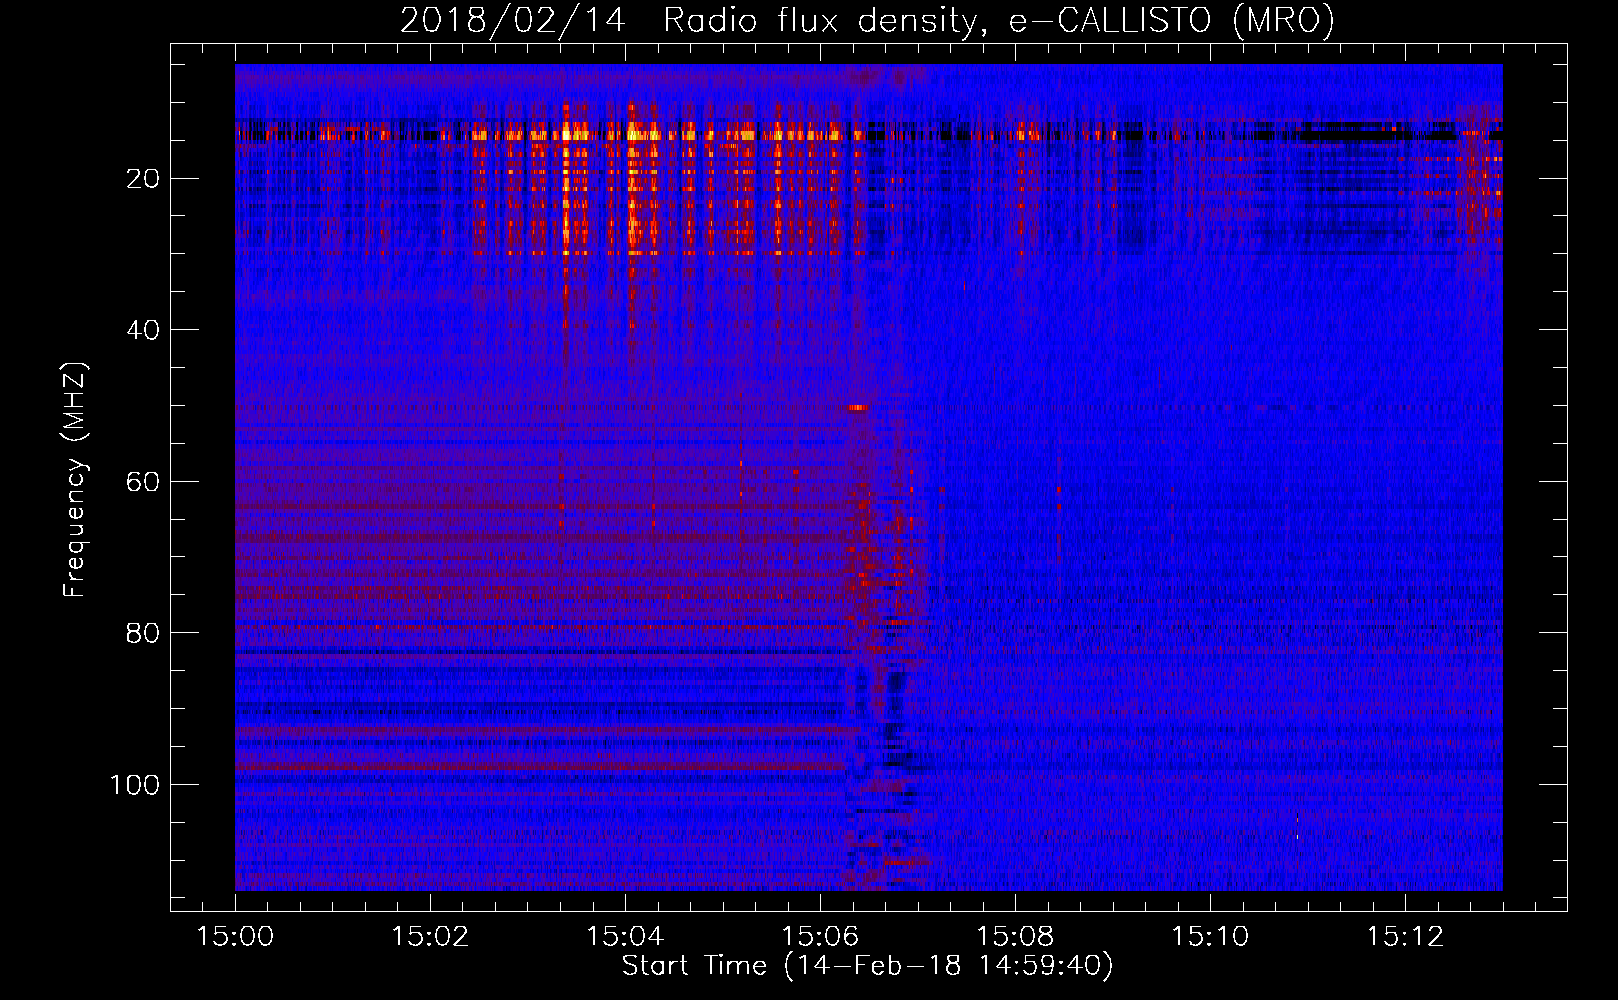
Task: Click the 15:08 time tick label
Action: tap(1016, 936)
